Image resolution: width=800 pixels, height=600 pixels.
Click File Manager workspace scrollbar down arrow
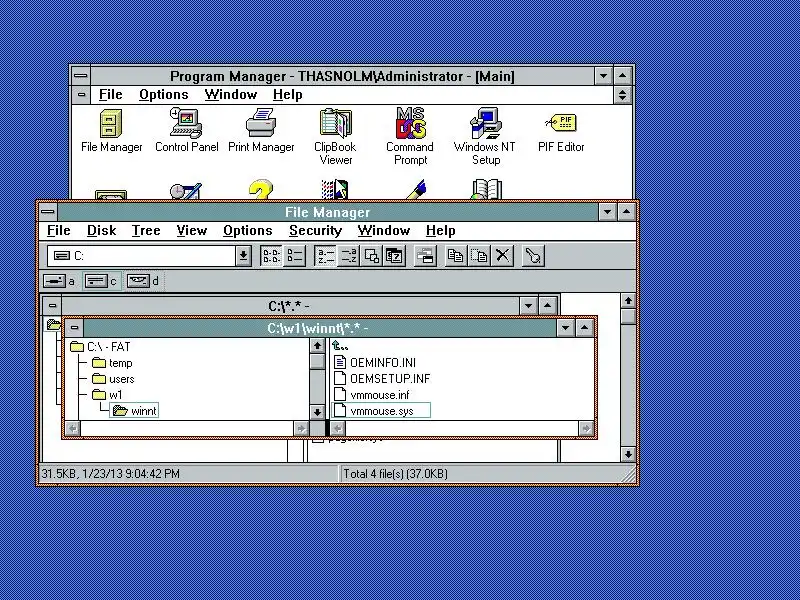pos(628,454)
